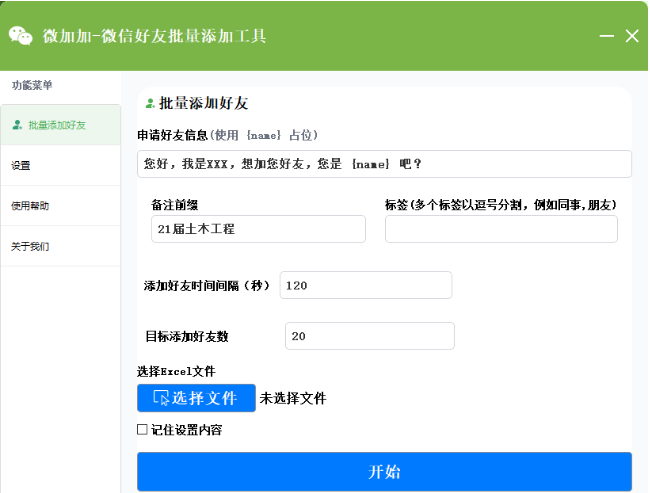Click the green person icon in page heading
Screen dimensions: 650x493
150,103
